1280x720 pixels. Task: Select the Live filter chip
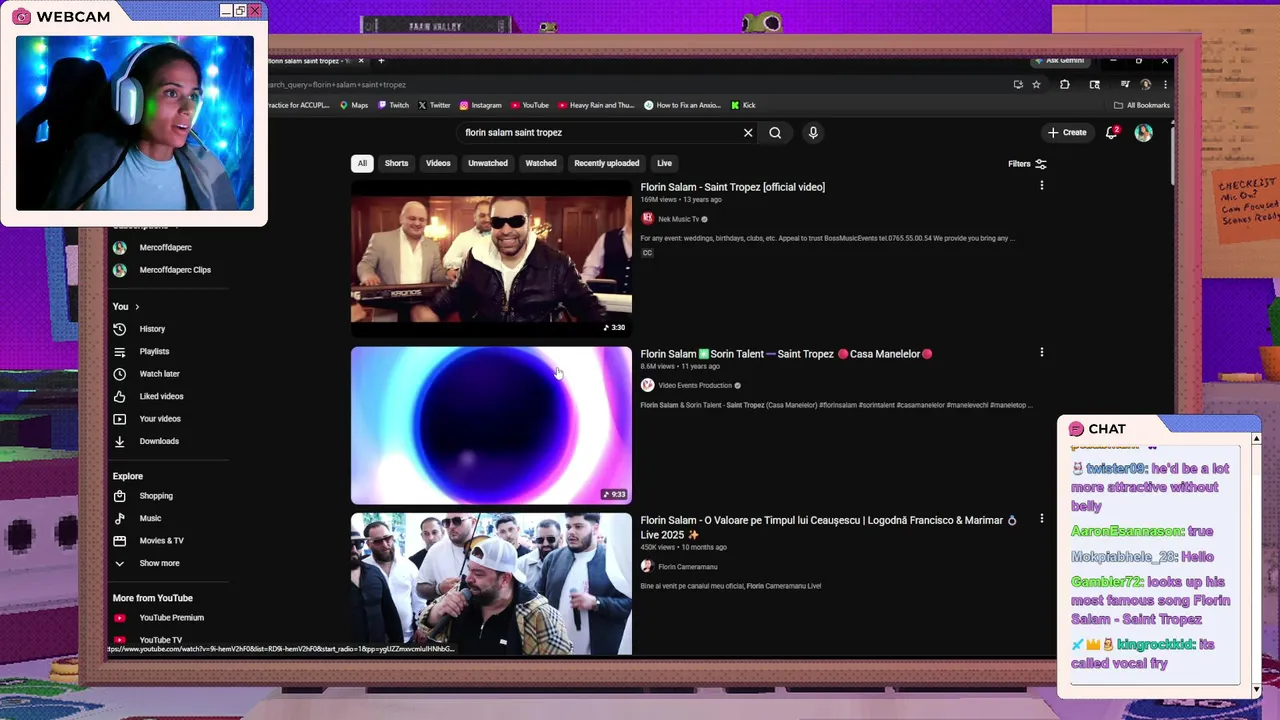click(x=664, y=163)
